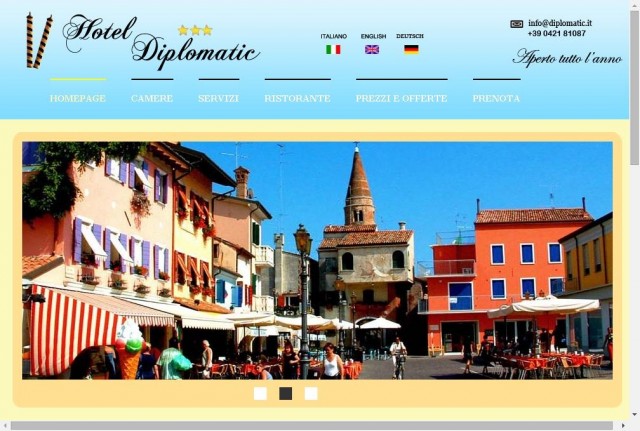Switch language with the UK flag
The width and height of the screenshot is (640, 431).
click(x=372, y=49)
